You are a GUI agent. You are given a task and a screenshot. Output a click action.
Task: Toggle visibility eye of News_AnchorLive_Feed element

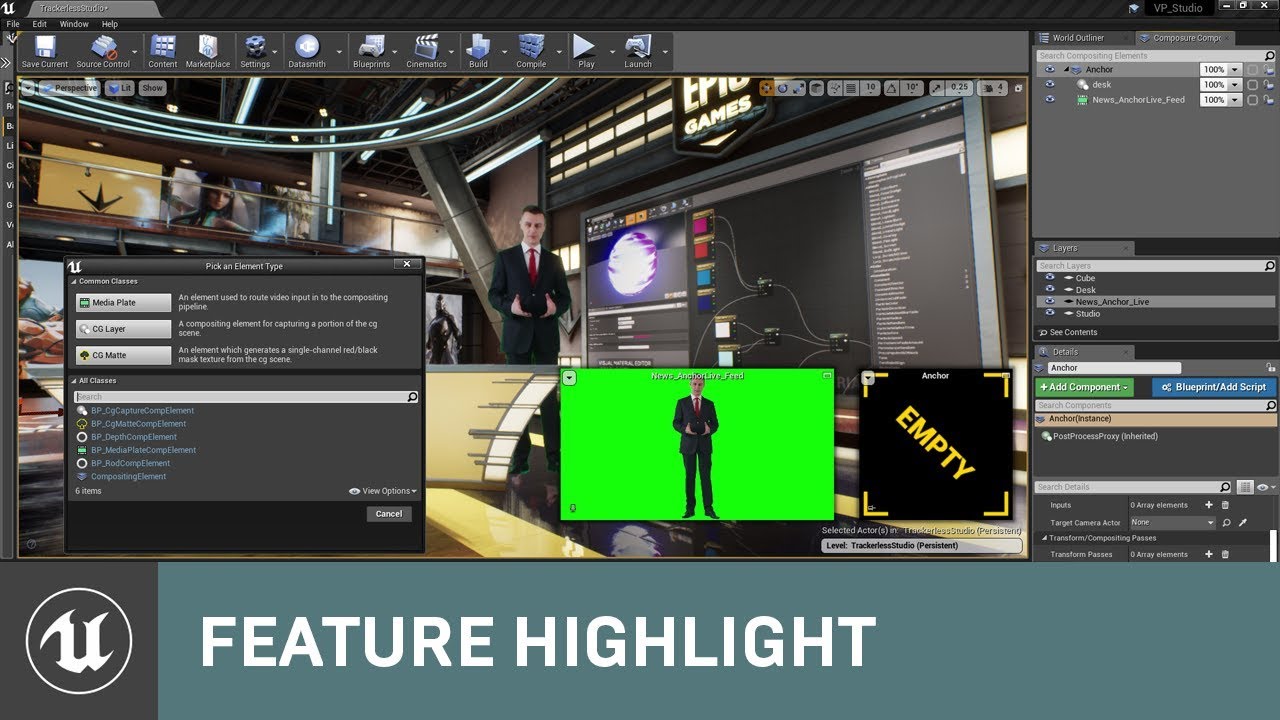tap(1049, 100)
